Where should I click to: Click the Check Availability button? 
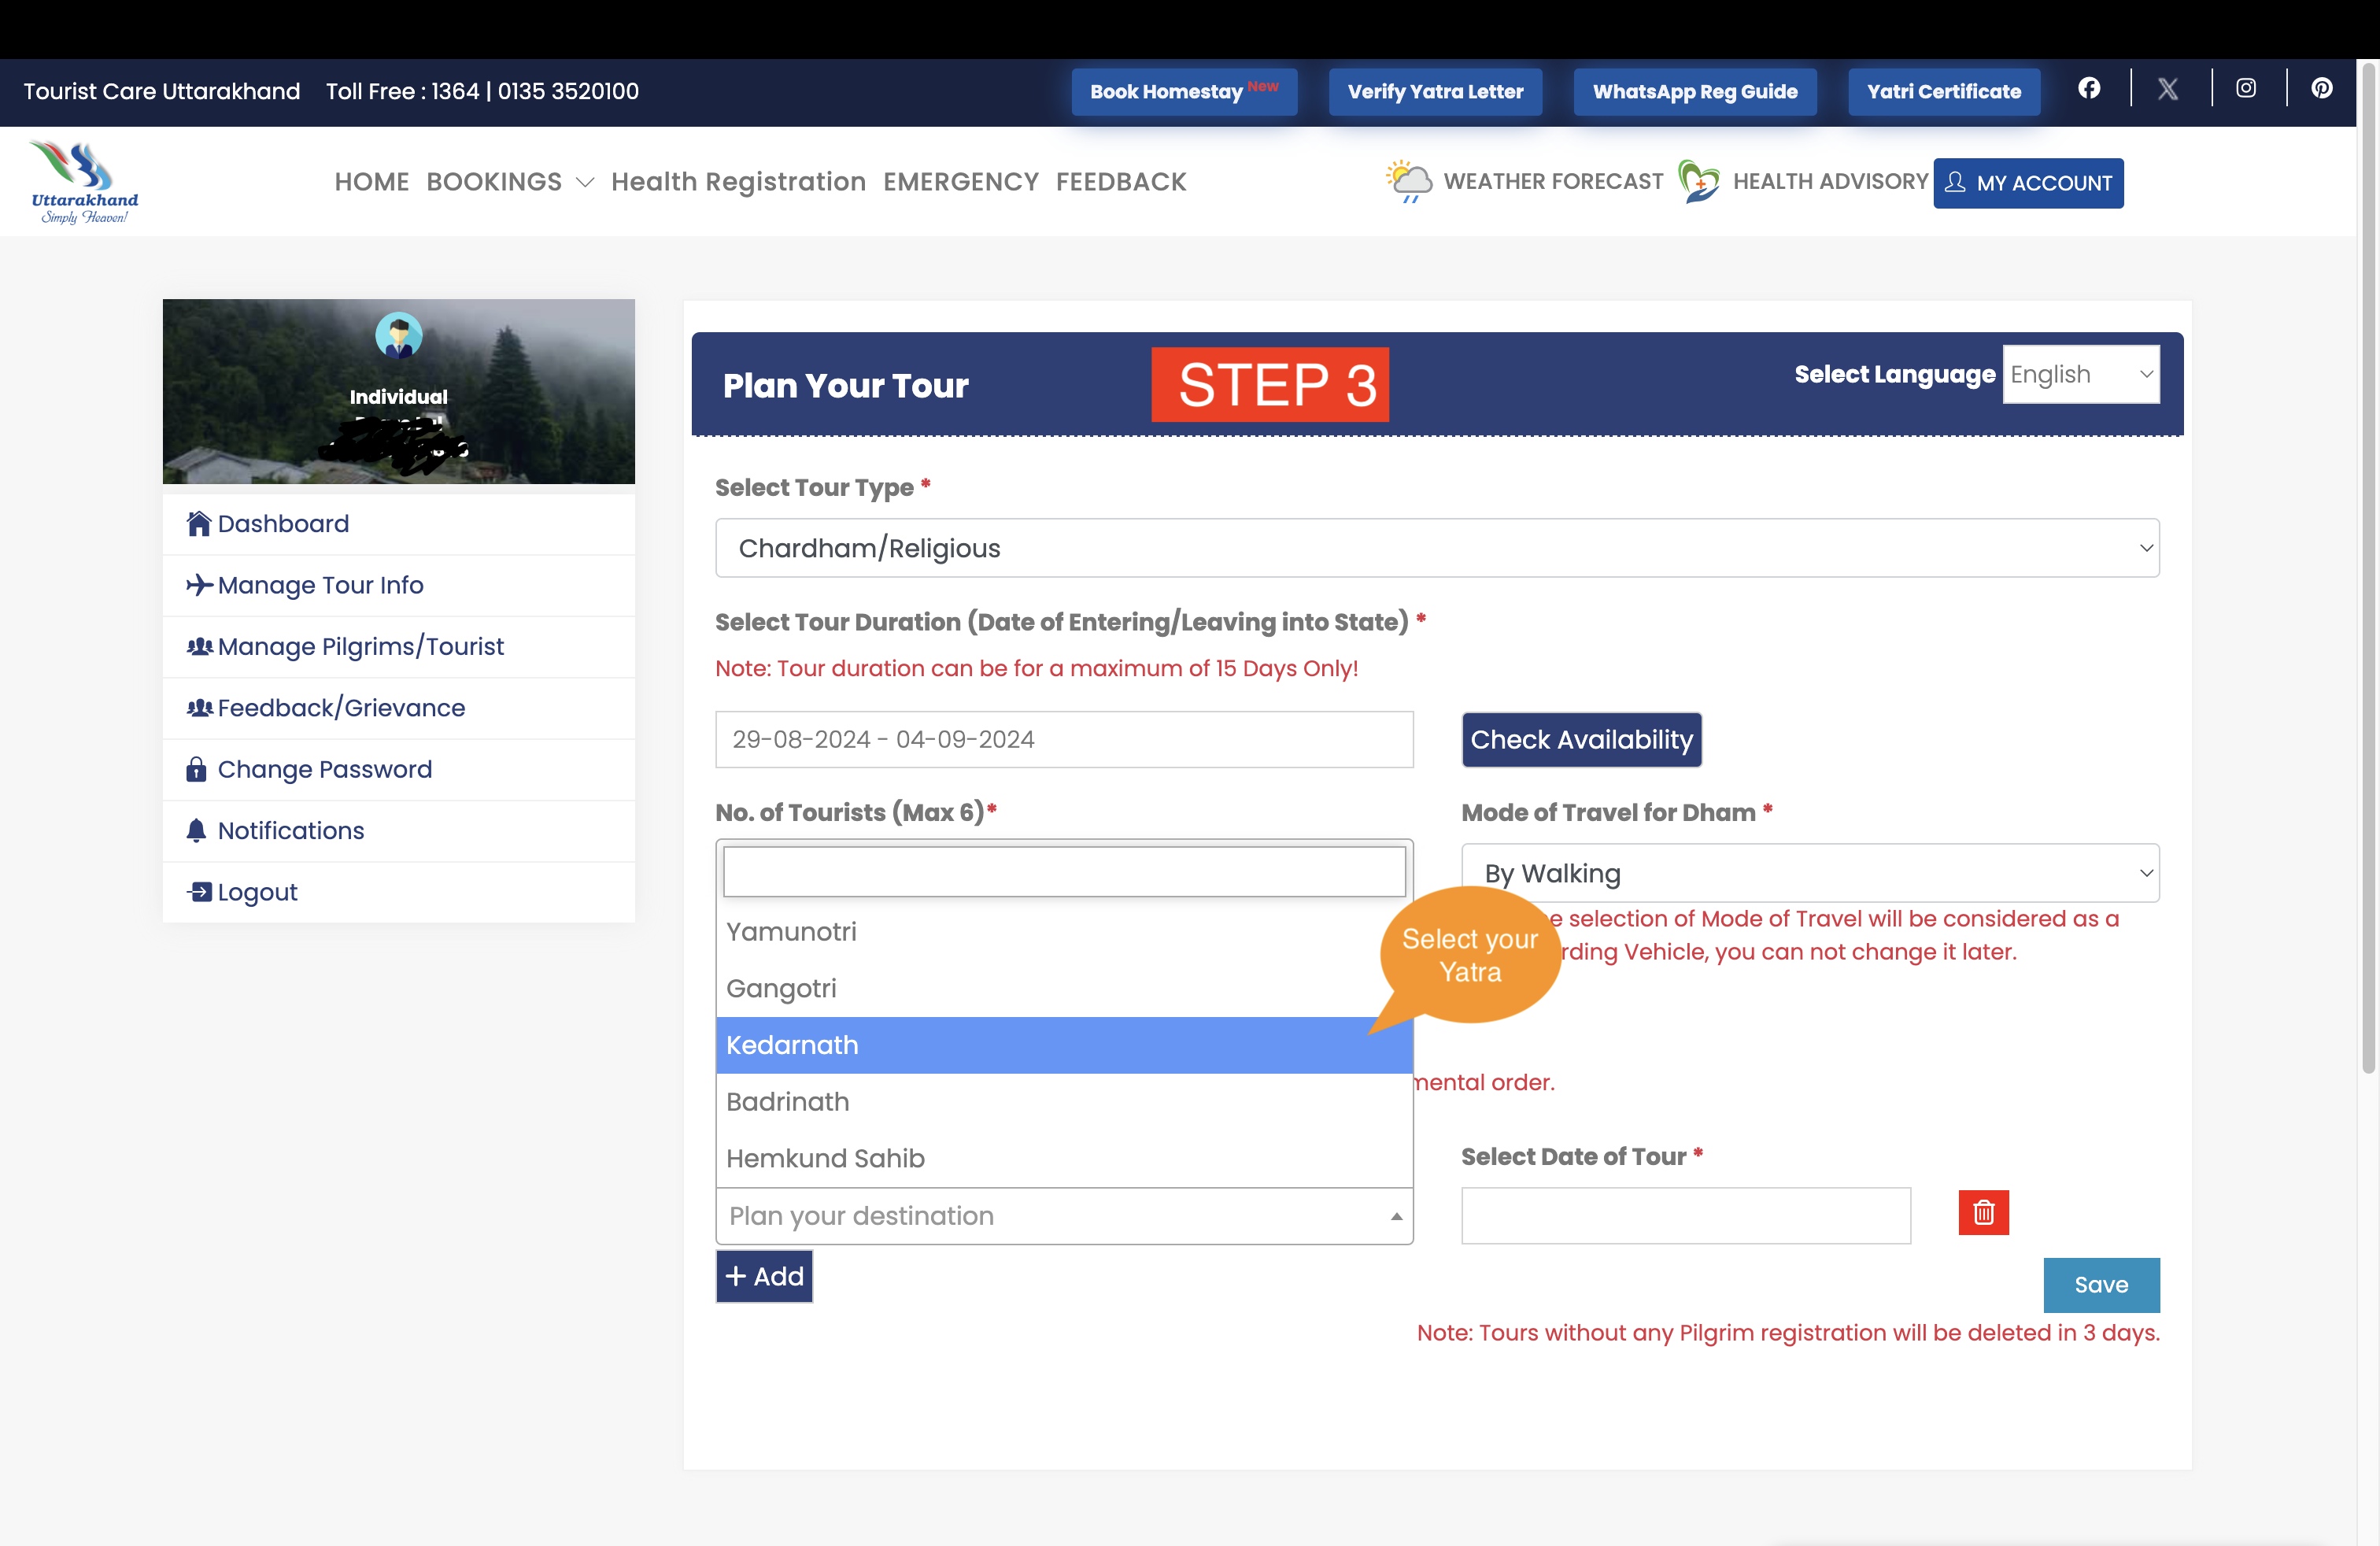click(1581, 739)
